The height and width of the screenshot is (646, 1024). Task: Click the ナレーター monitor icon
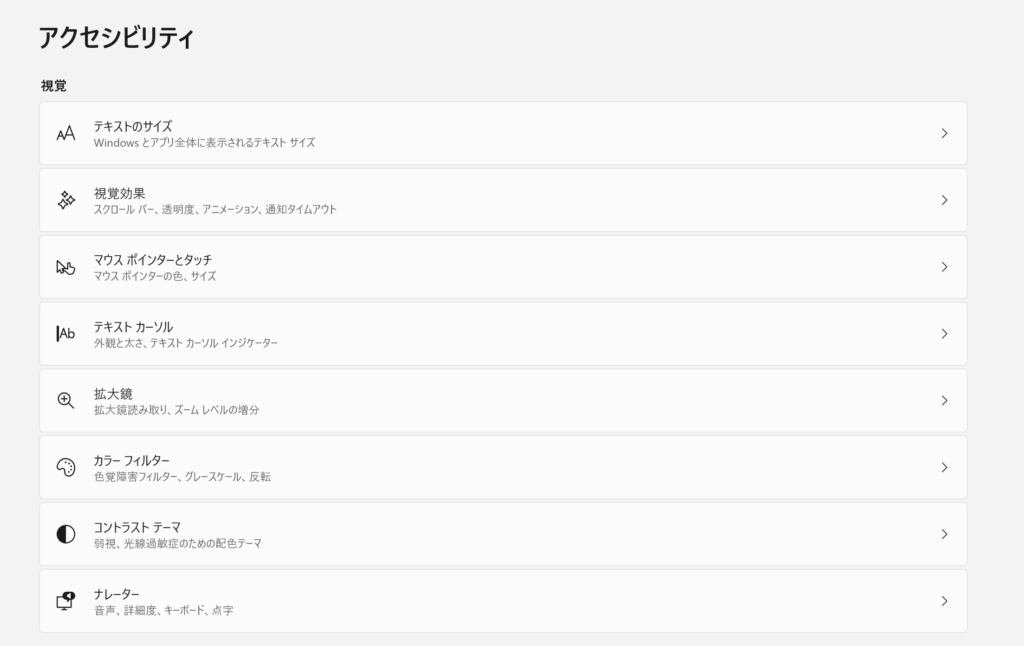(x=66, y=601)
